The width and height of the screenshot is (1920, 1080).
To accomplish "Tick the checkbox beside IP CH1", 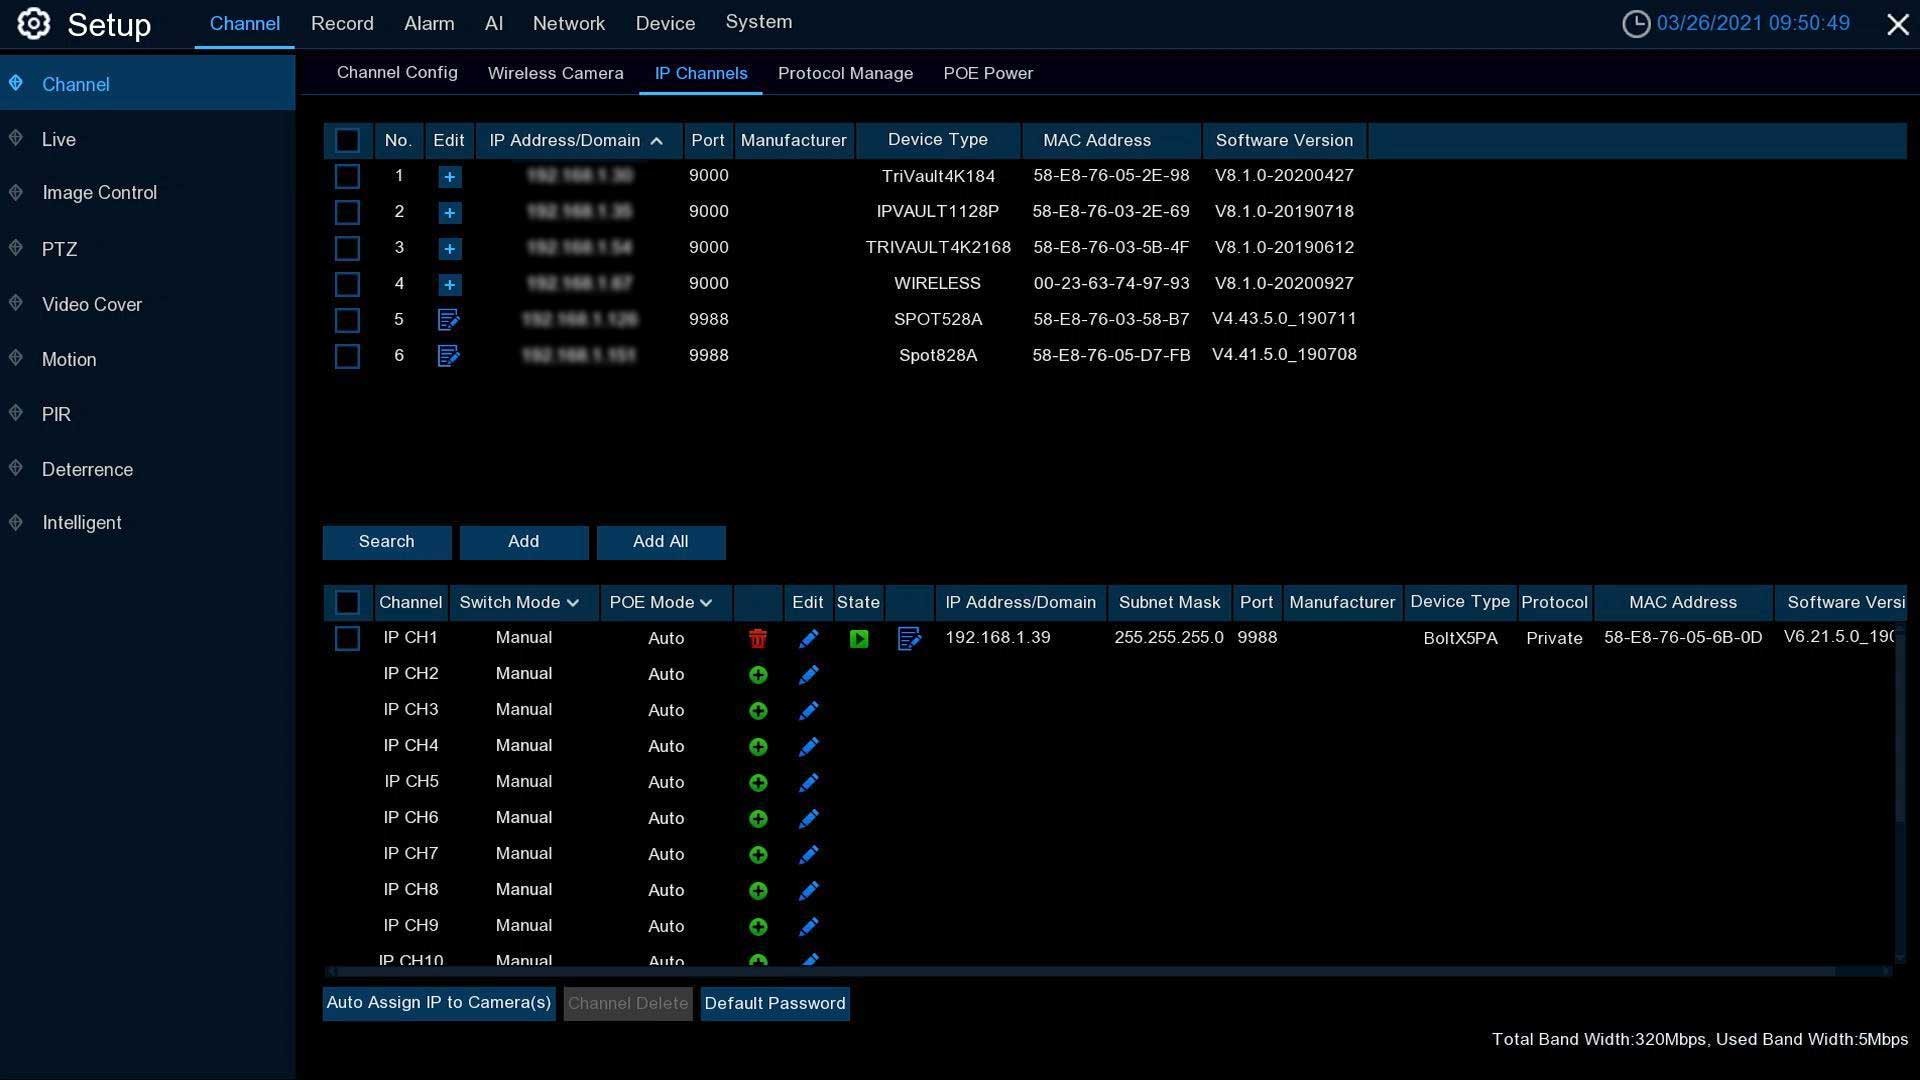I will (x=347, y=639).
